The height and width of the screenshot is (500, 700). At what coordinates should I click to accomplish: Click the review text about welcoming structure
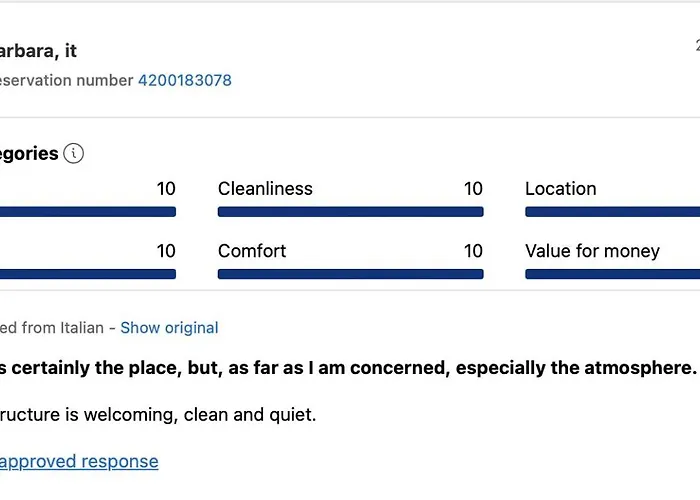click(x=157, y=414)
